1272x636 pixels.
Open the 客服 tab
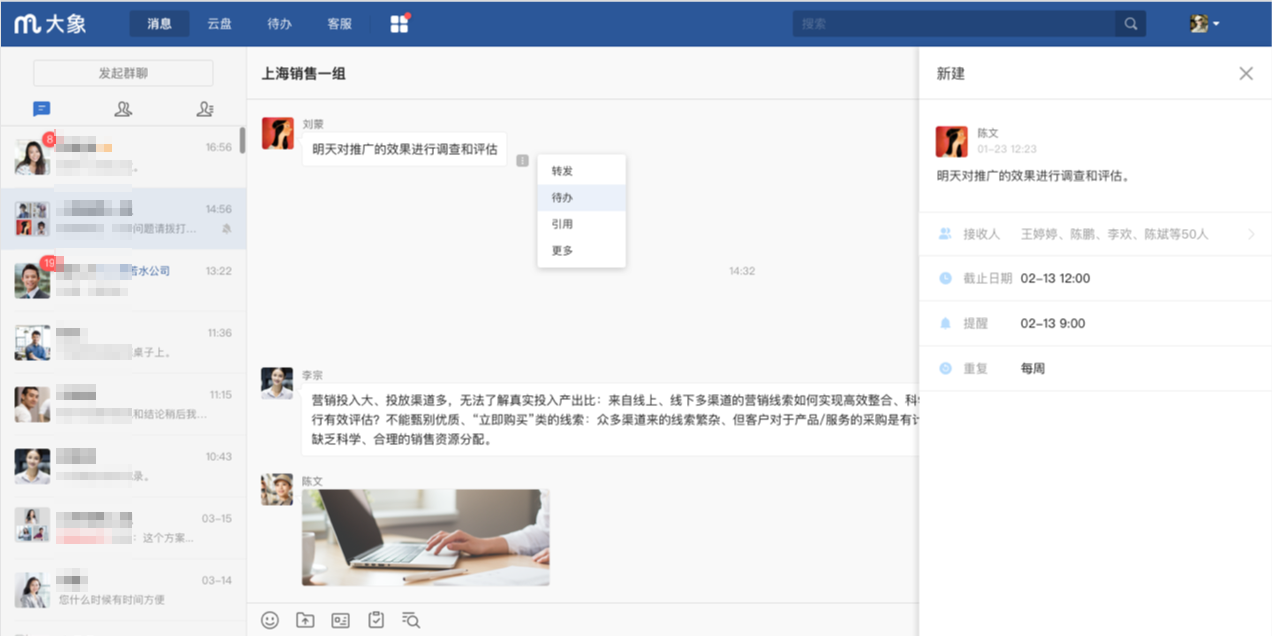[339, 23]
